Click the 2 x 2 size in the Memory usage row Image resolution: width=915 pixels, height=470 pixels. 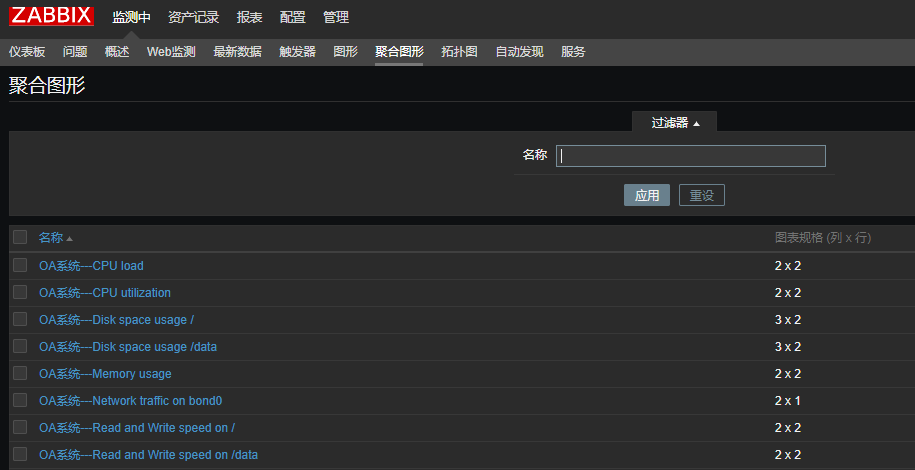(x=788, y=374)
